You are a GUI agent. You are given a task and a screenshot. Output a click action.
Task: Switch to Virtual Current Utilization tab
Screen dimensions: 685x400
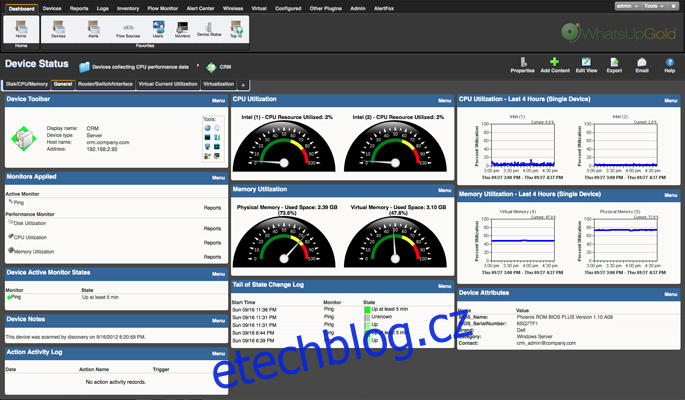tap(168, 84)
